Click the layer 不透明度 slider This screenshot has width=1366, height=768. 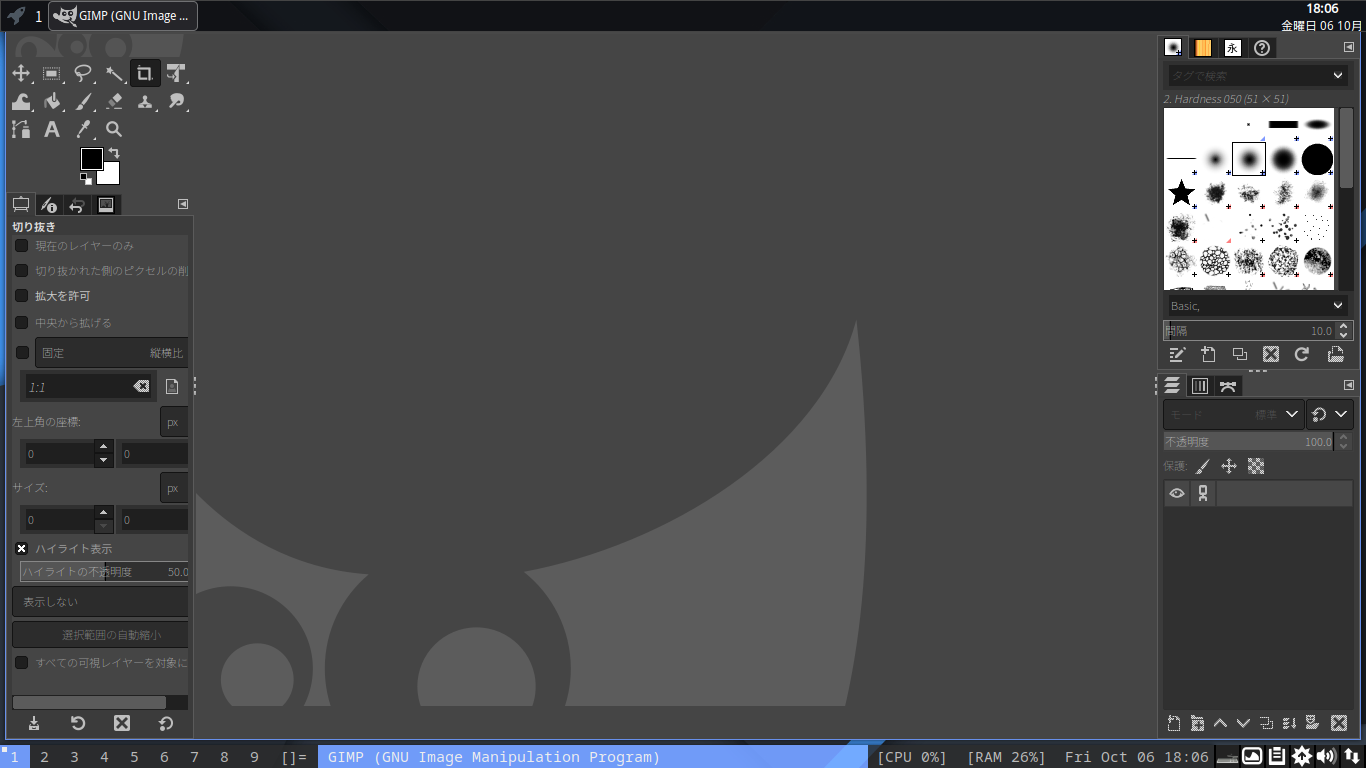[x=1249, y=441]
